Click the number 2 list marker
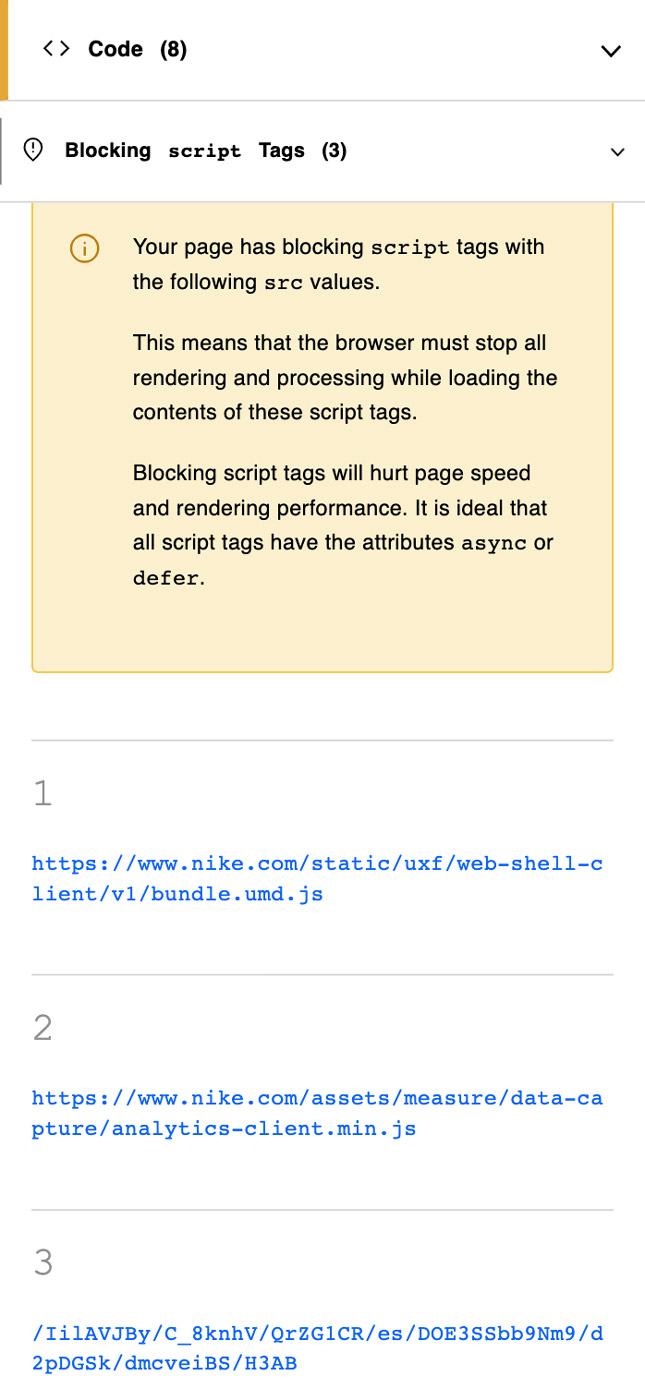 (x=42, y=1028)
